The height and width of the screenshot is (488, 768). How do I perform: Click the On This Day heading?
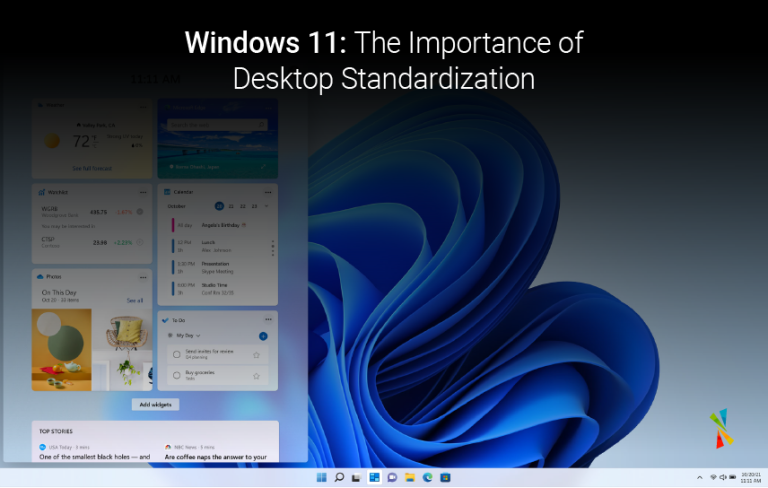59,292
